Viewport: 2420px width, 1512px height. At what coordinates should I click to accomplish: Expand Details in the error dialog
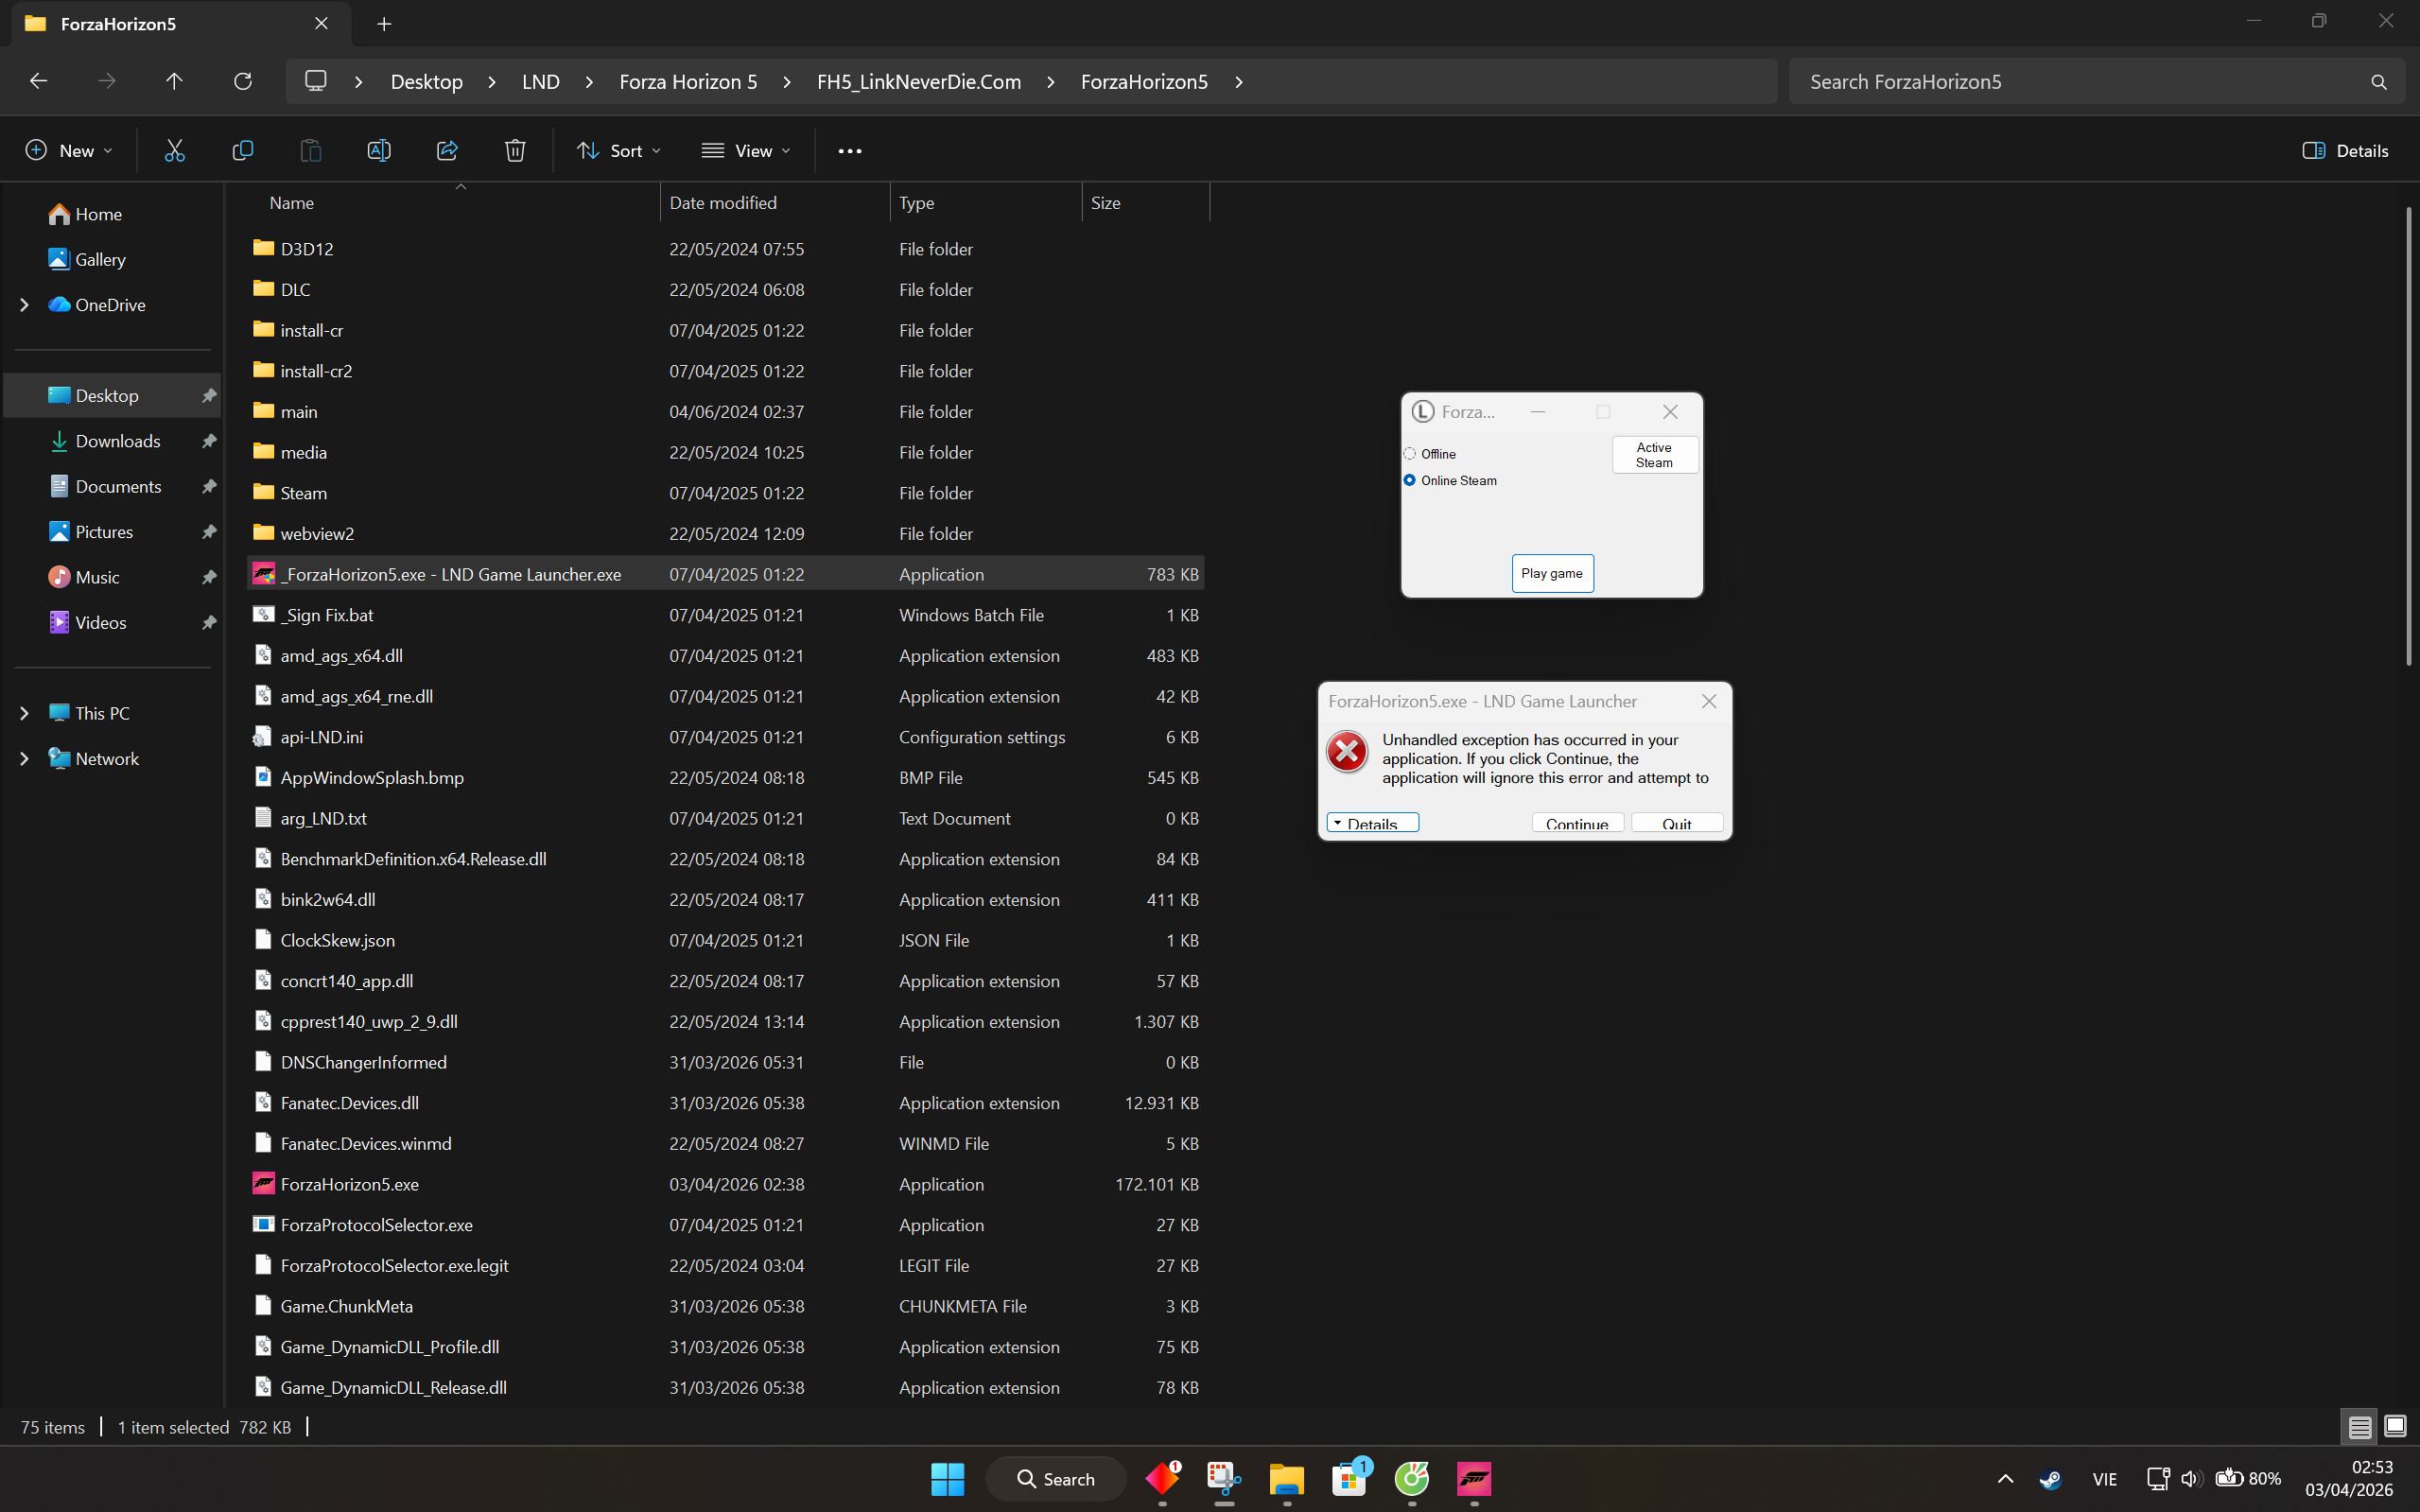(1372, 823)
